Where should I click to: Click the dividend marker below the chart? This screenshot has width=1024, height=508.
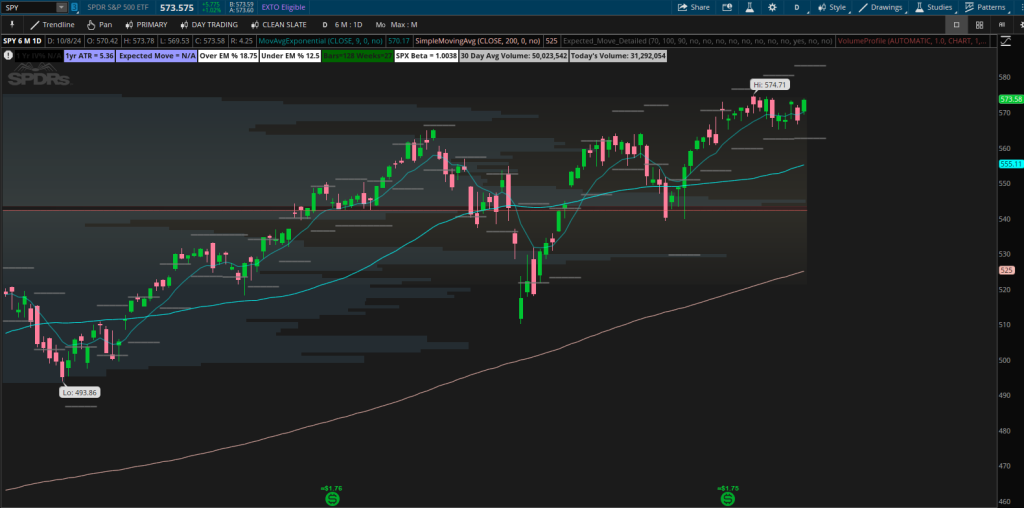click(x=331, y=497)
